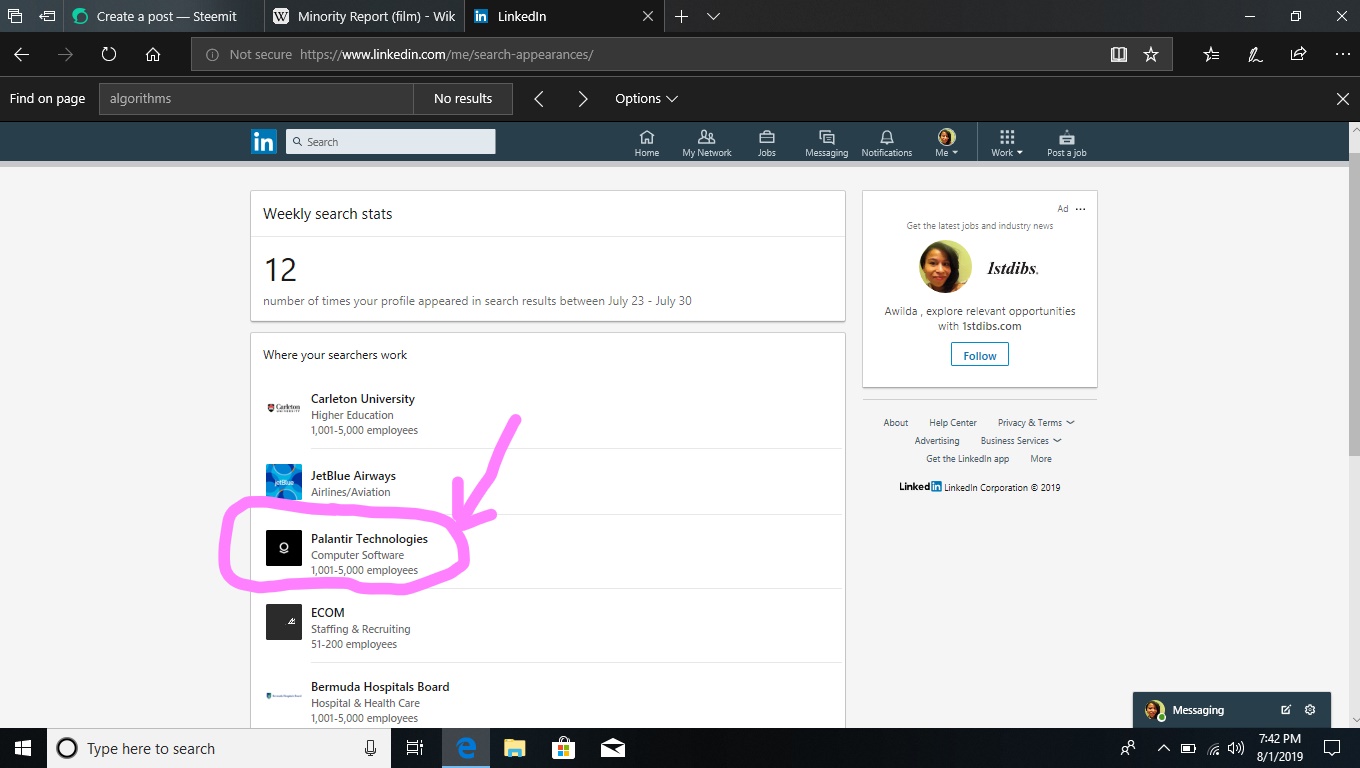Open LinkedIn Home icon
The image size is (1360, 768).
[646, 143]
